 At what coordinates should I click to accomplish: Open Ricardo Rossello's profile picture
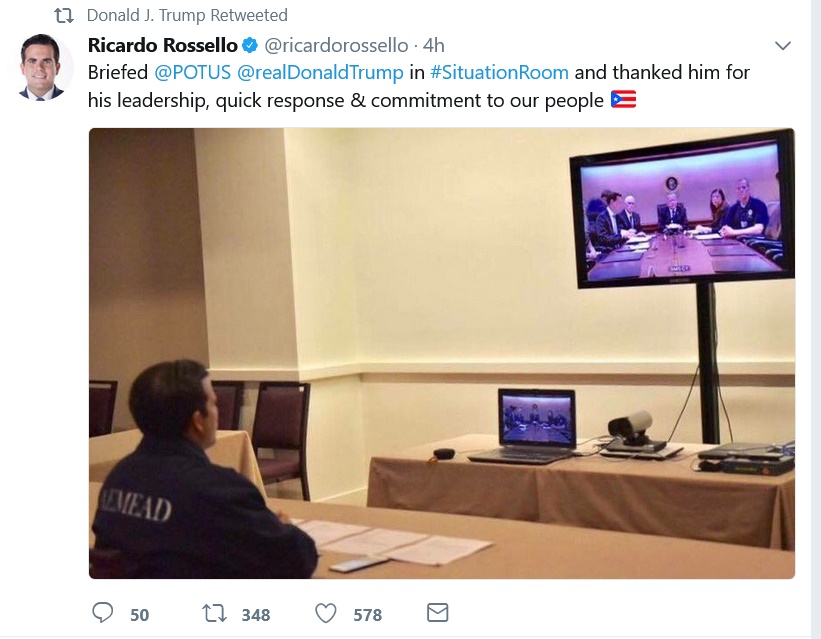coord(41,67)
